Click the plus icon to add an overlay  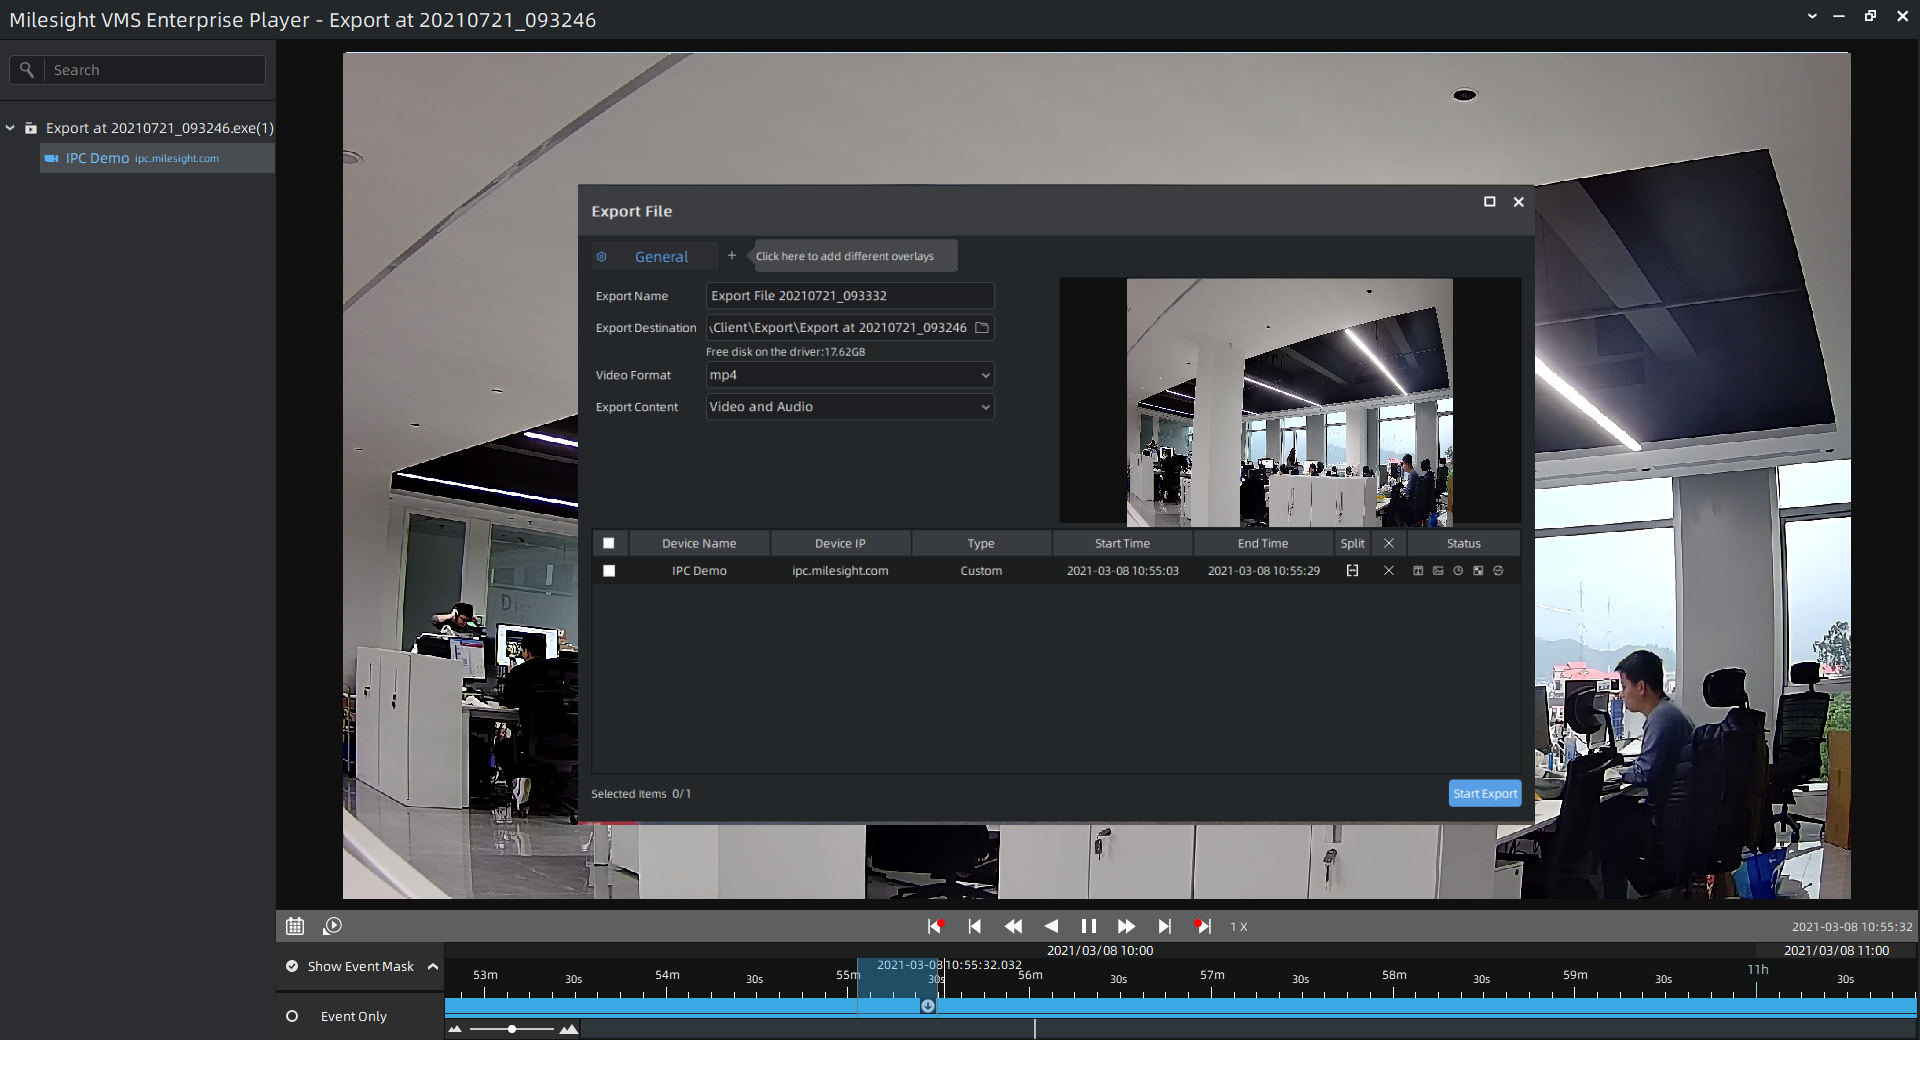click(731, 256)
